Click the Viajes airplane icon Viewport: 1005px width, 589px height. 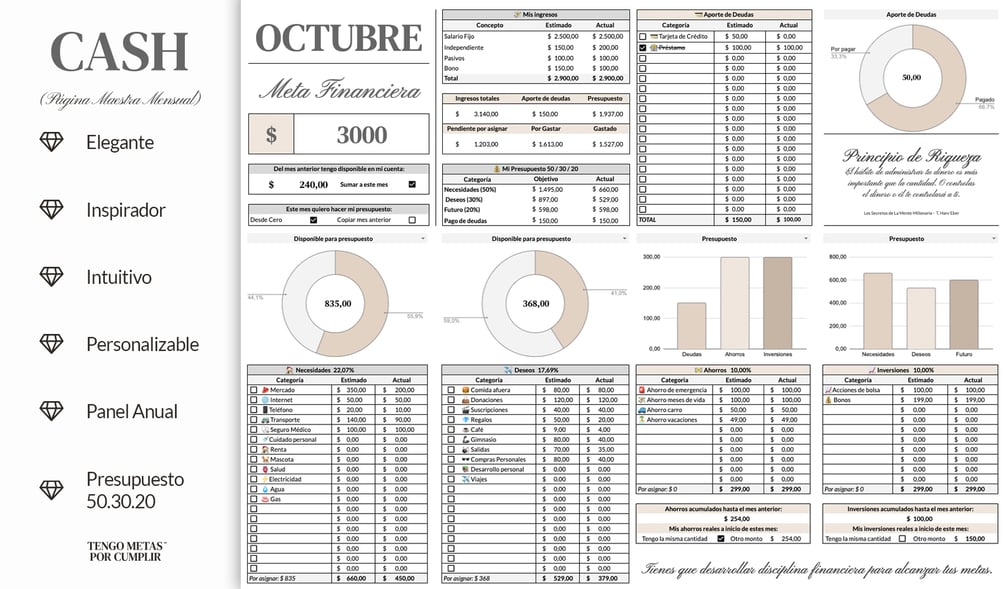click(x=465, y=479)
